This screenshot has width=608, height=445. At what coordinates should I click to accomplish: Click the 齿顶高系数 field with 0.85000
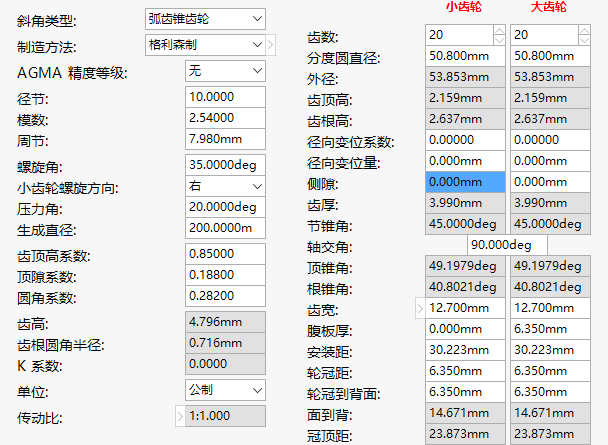pyautogui.click(x=225, y=254)
